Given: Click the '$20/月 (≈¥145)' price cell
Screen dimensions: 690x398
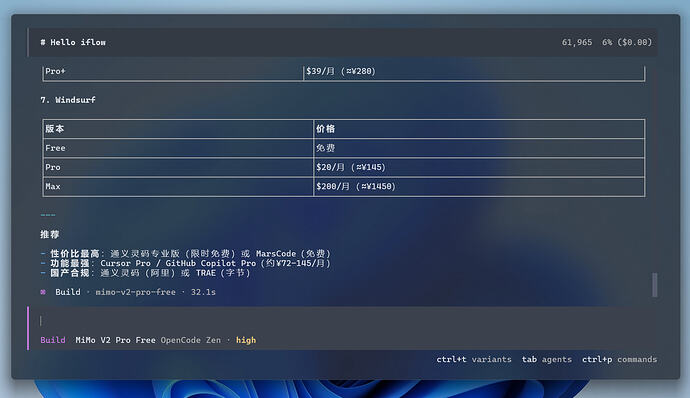Looking at the screenshot, I should point(479,167).
